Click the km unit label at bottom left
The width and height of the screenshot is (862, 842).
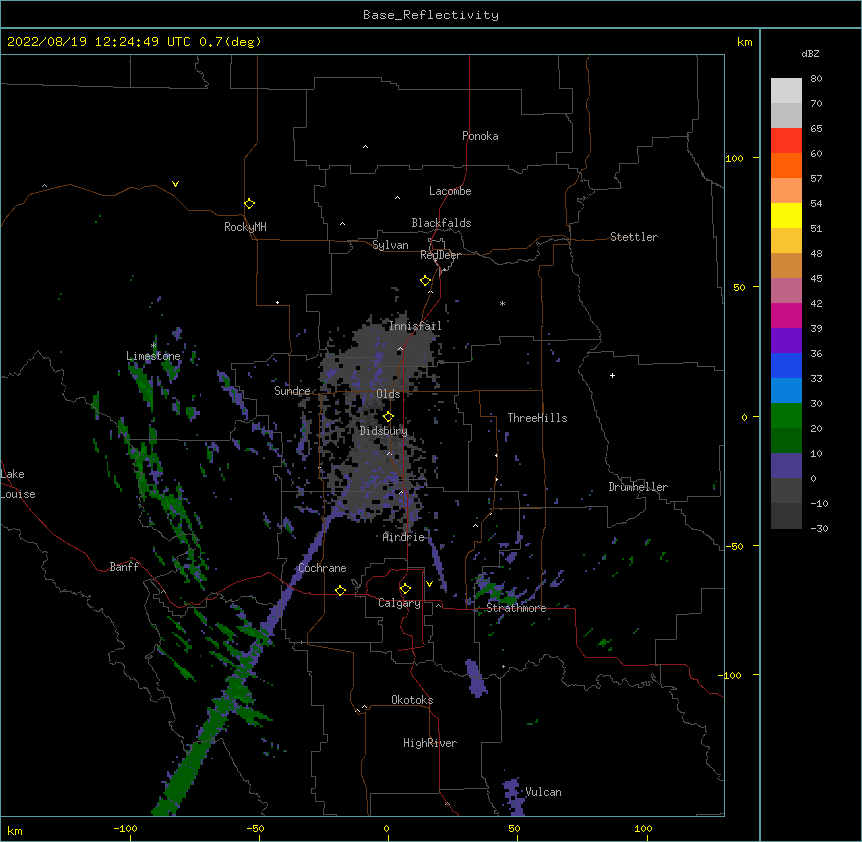pos(15,831)
